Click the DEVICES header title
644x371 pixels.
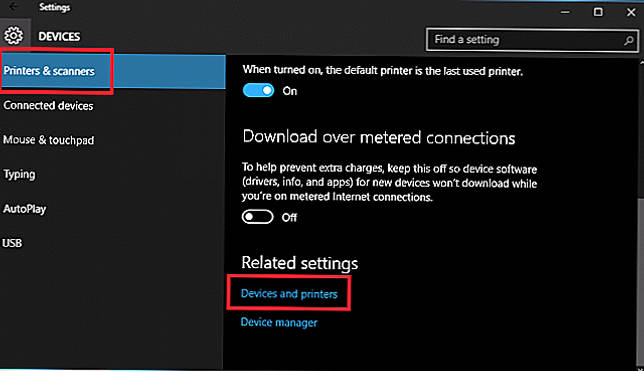(59, 37)
